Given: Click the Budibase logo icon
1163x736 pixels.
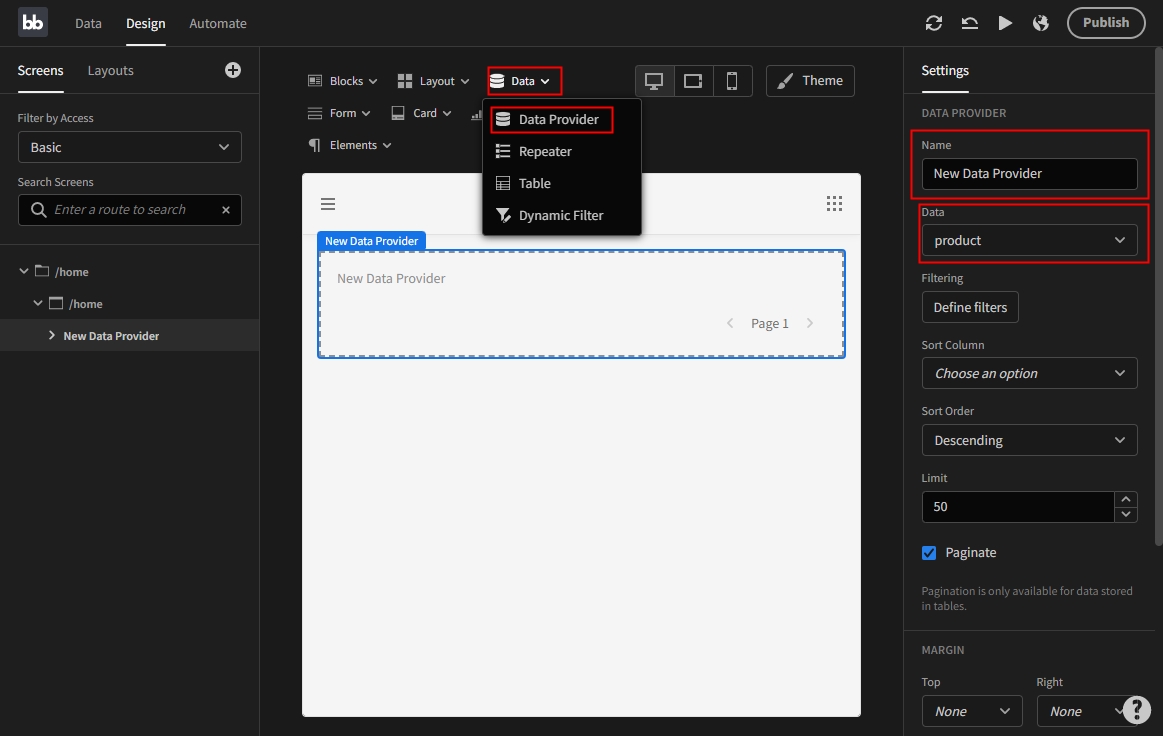Looking at the screenshot, I should 33,22.
